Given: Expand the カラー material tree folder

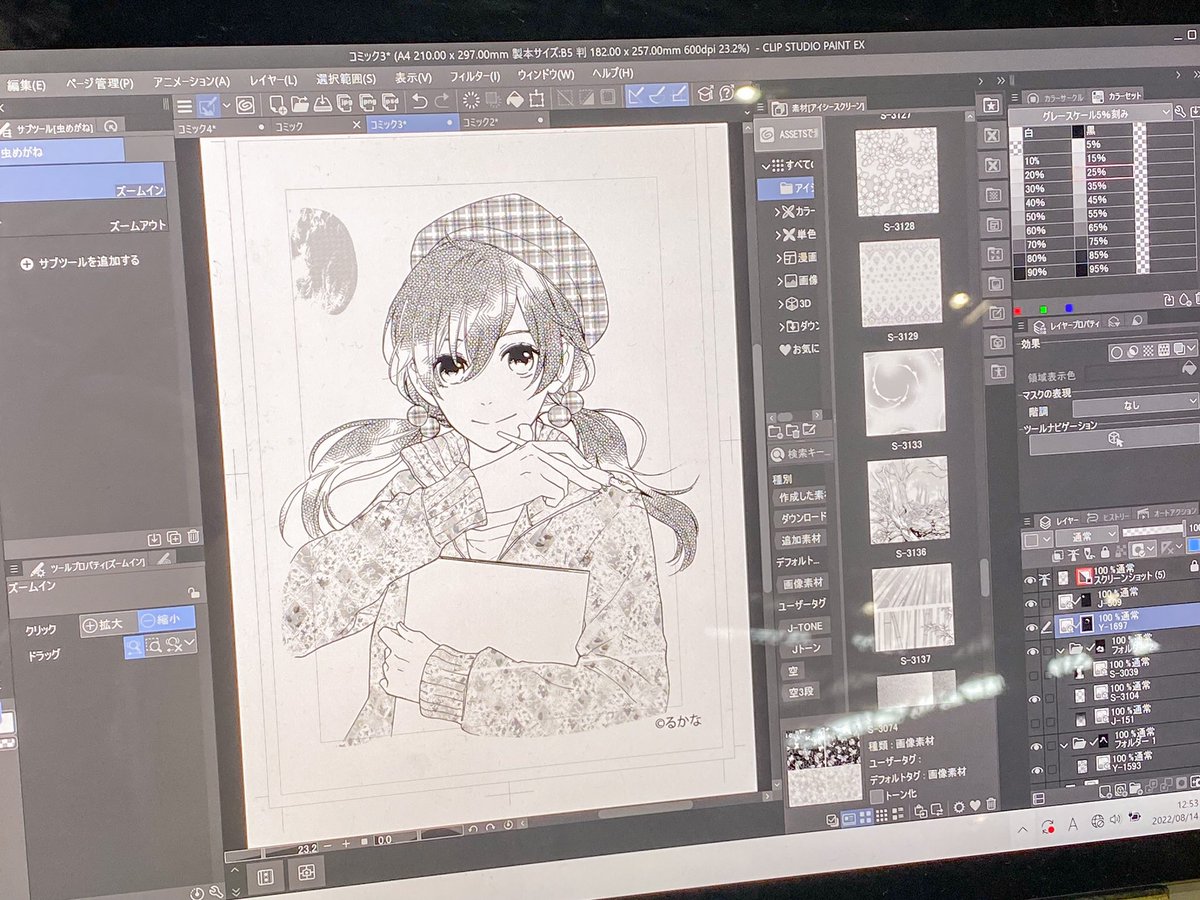Looking at the screenshot, I should tap(779, 213).
